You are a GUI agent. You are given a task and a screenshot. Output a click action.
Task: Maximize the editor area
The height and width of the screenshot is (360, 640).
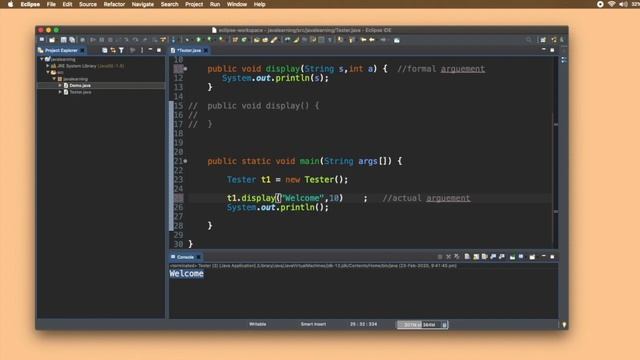click(x=552, y=50)
